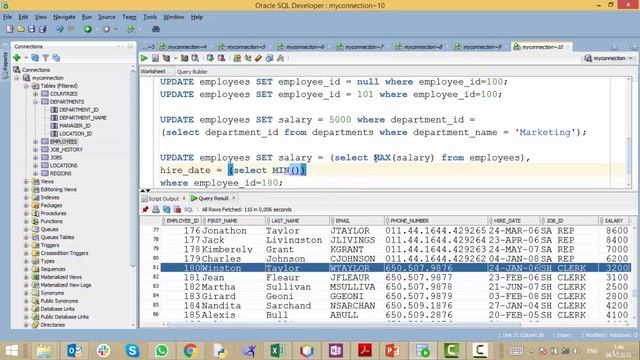The width and height of the screenshot is (640, 360).
Task: Collapse the Tables (Filtered) node
Action: [26, 86]
